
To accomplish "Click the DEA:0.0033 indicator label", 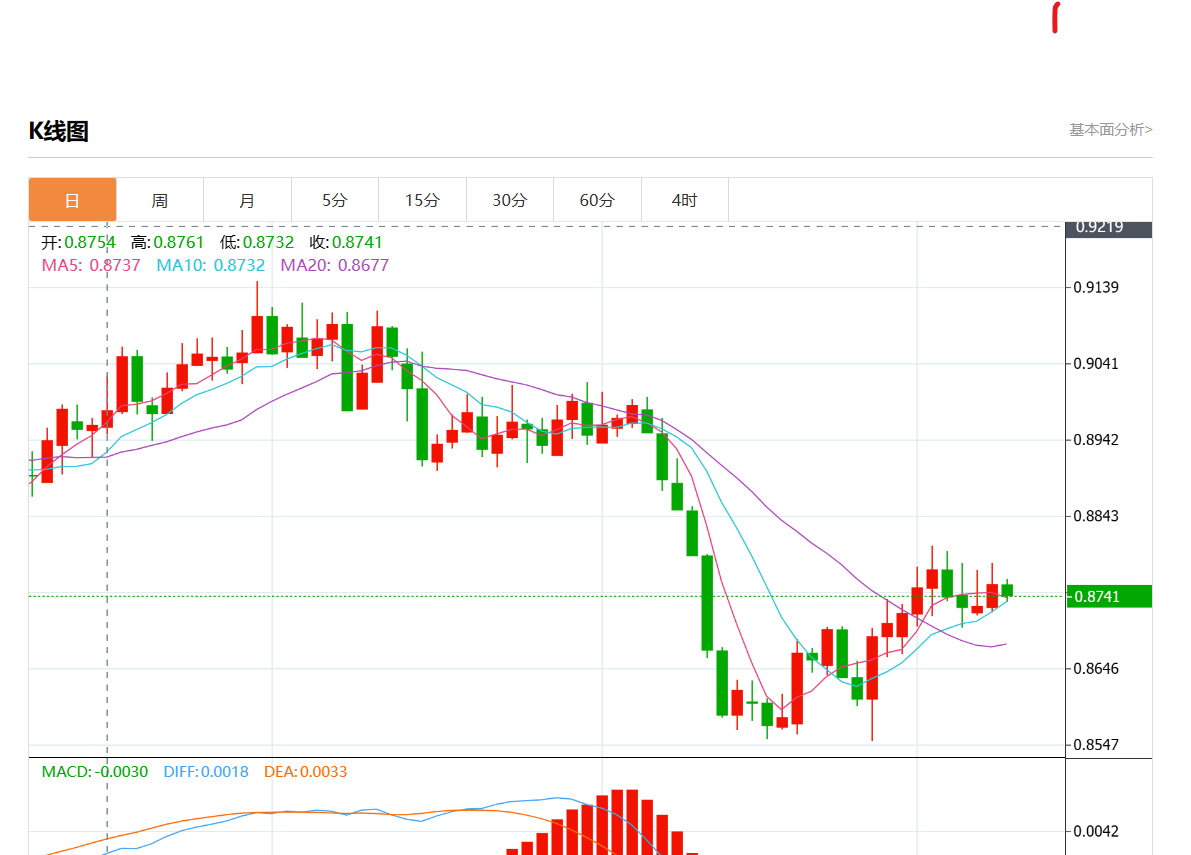I will coord(305,771).
